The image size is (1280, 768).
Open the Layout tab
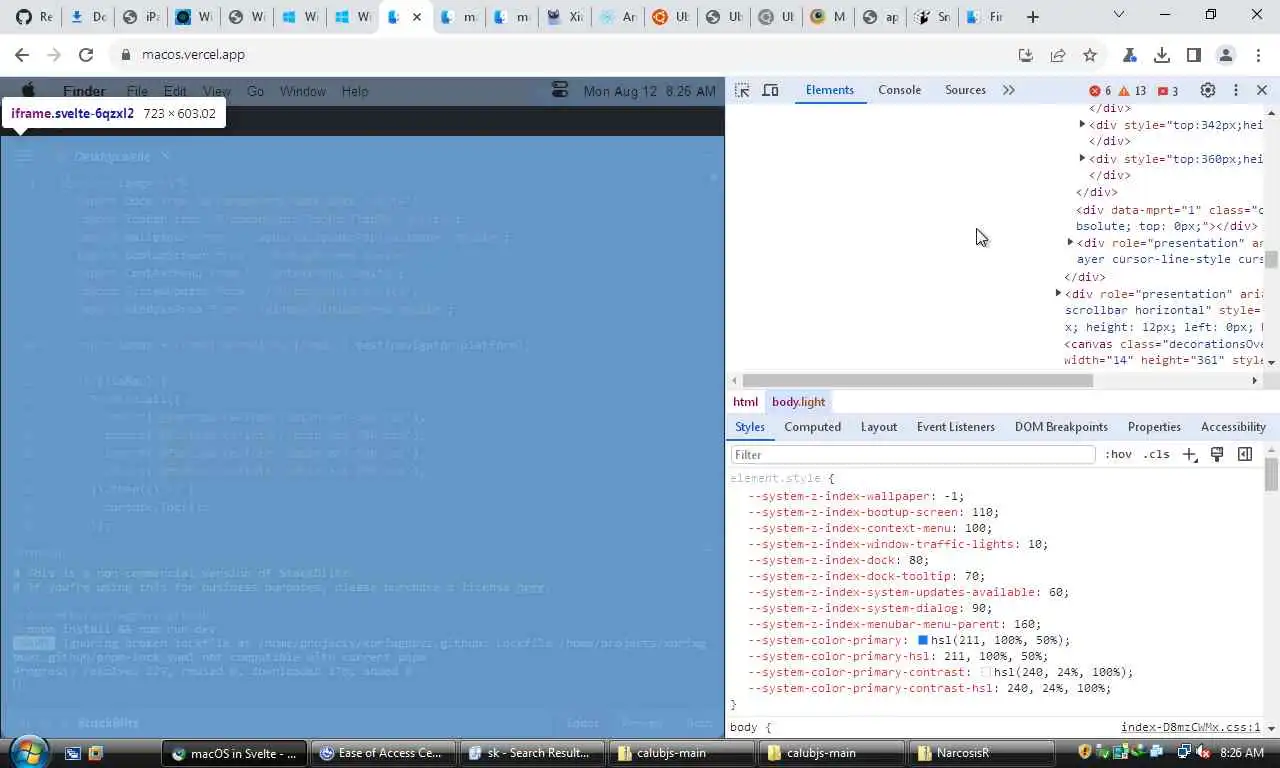(x=879, y=427)
